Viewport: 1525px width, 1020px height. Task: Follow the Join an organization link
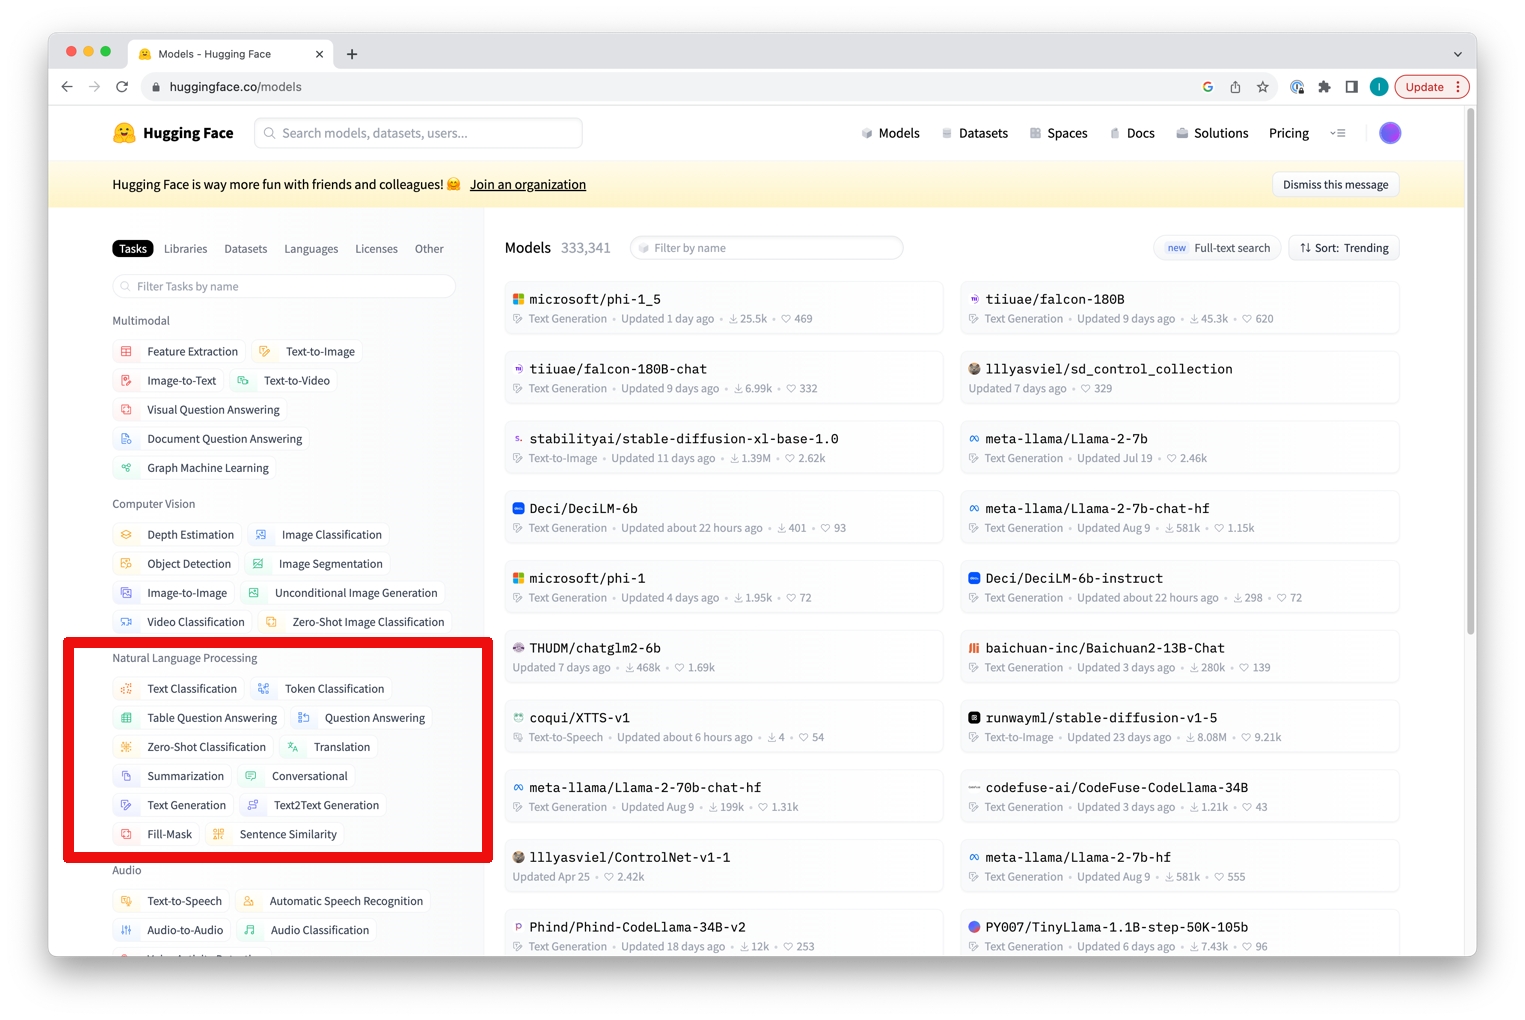point(528,185)
